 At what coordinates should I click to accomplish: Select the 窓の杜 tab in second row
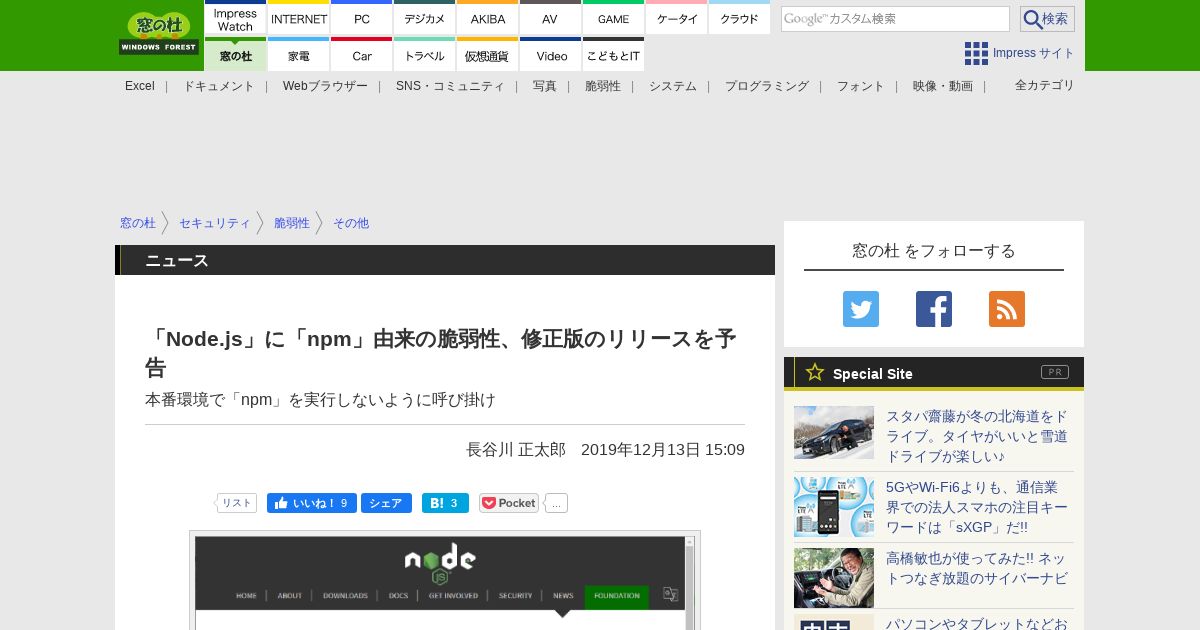pyautogui.click(x=236, y=55)
